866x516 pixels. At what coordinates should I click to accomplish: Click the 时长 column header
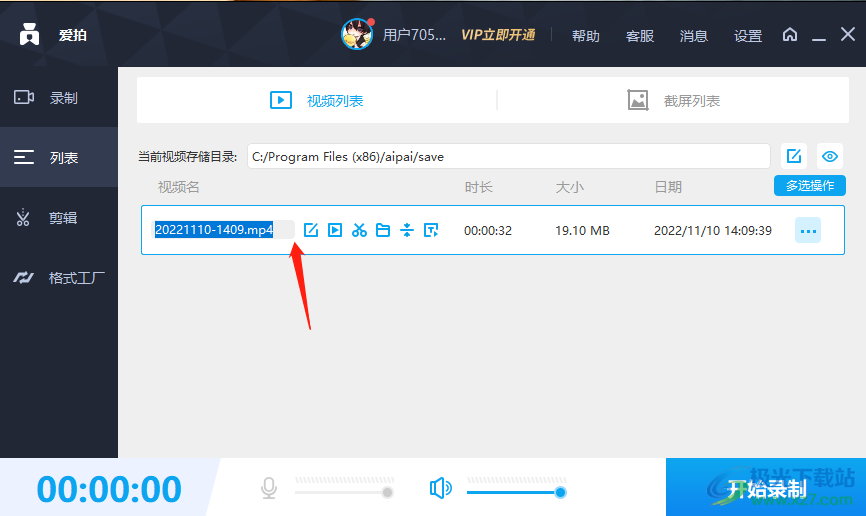click(478, 187)
